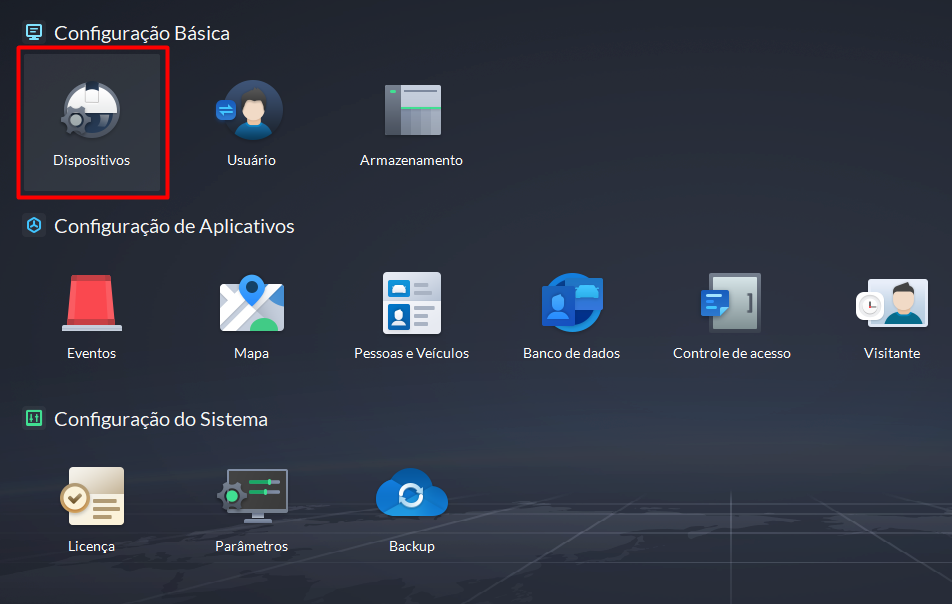This screenshot has height=604, width=952.
Task: Click the Armazenamento text label
Action: point(411,160)
